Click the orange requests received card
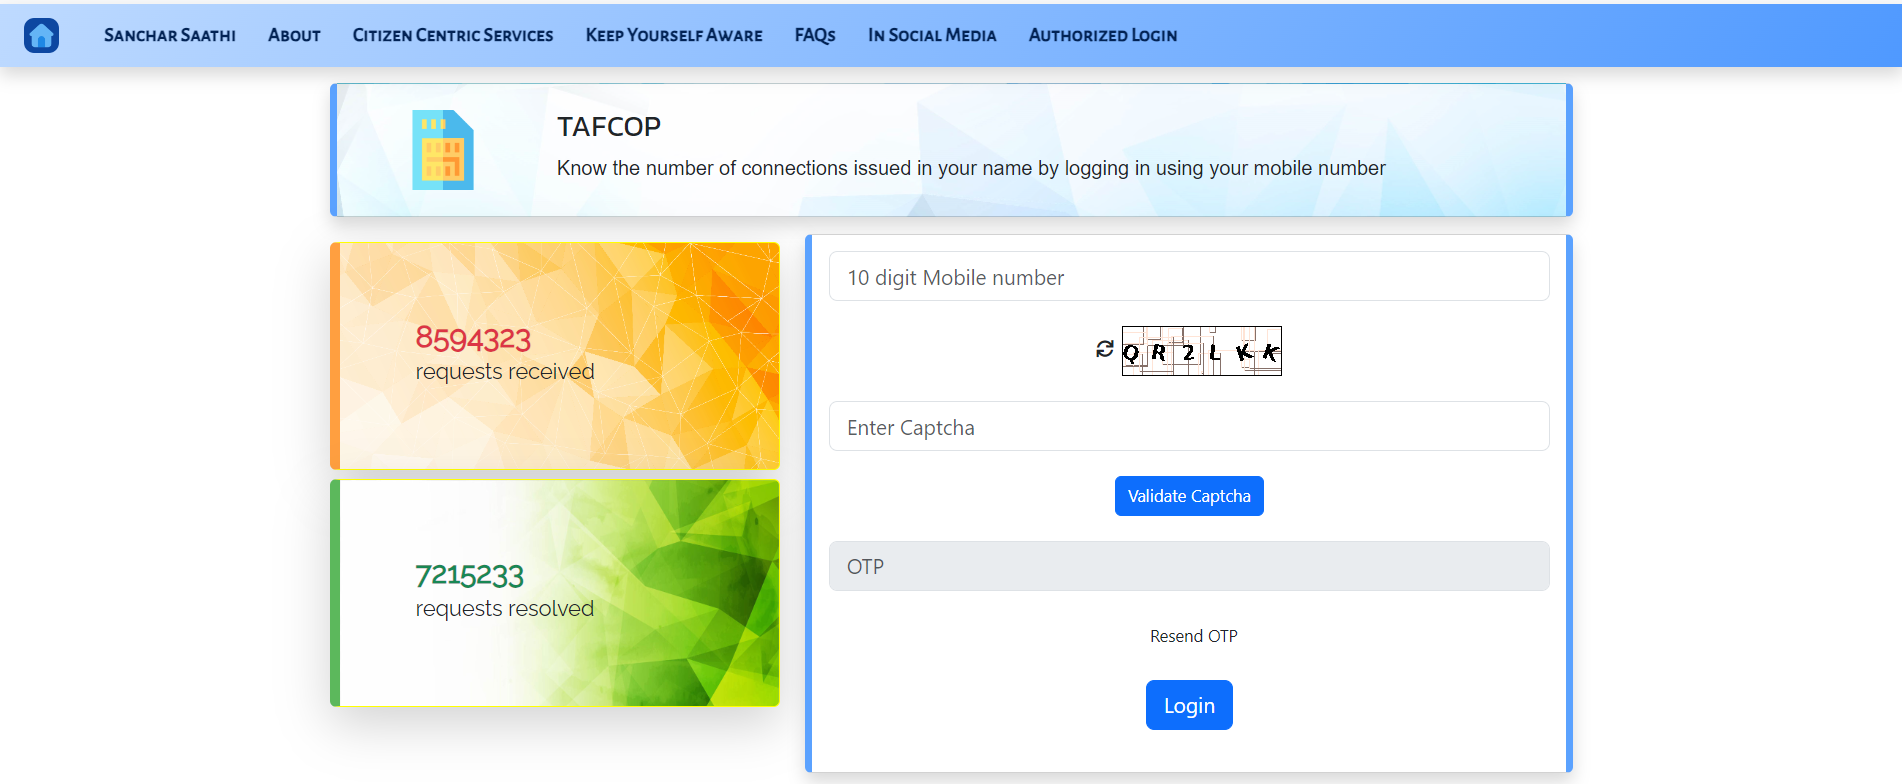Viewport: 1902px width, 784px height. point(555,356)
